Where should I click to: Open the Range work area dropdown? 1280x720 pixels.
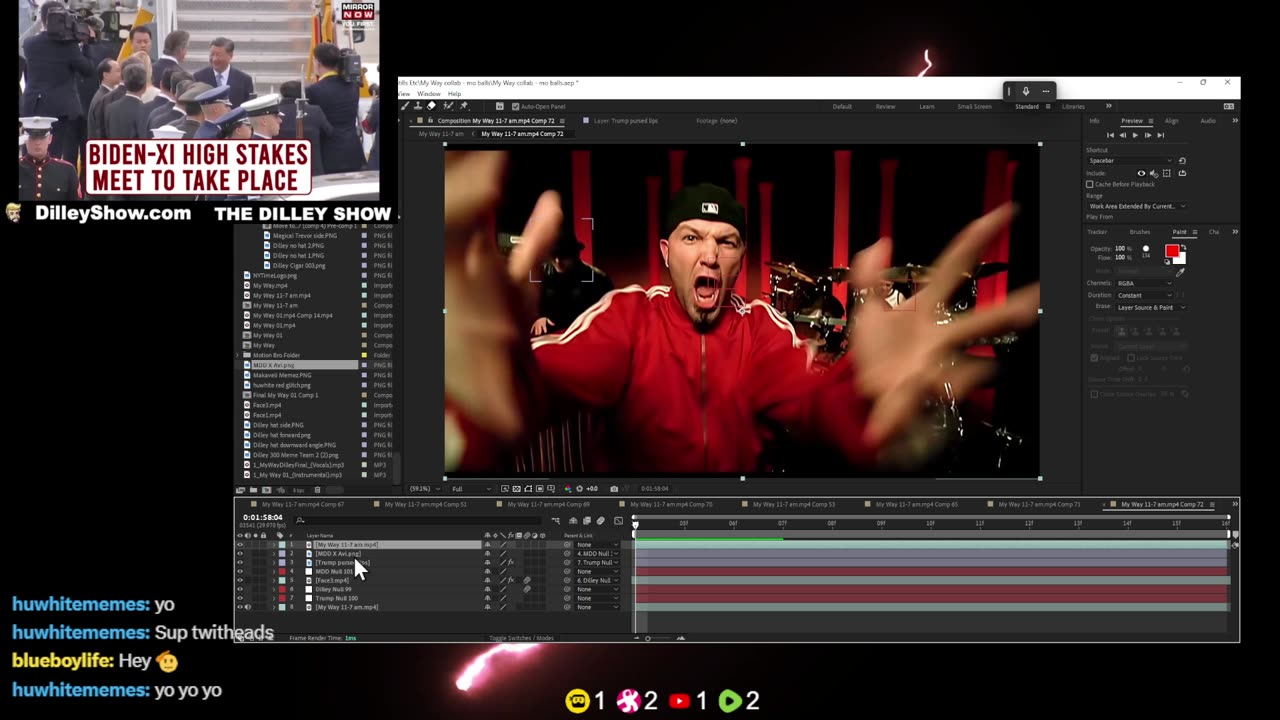(x=1135, y=206)
